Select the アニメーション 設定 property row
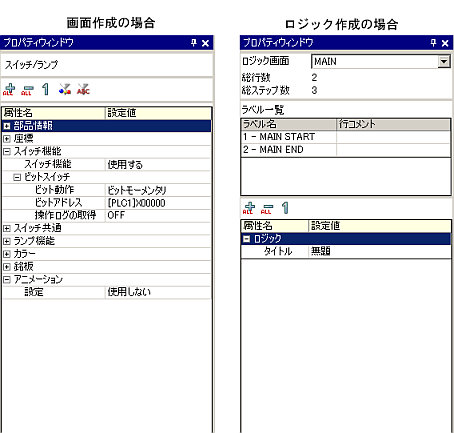 click(x=106, y=292)
